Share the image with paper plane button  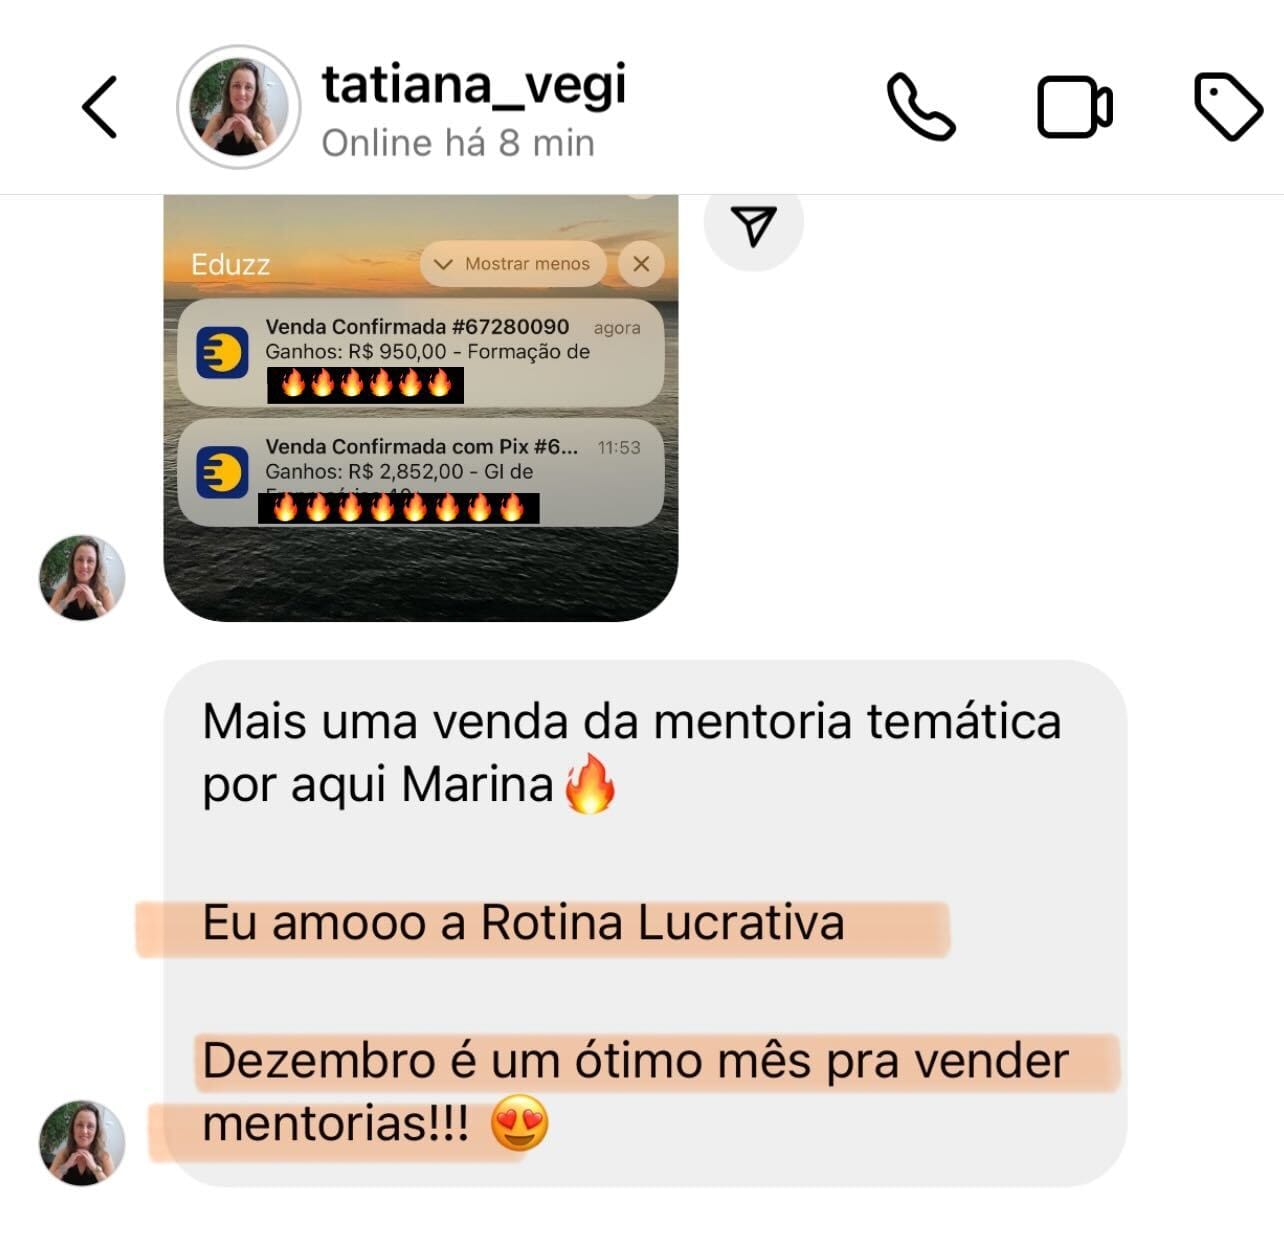753,226
